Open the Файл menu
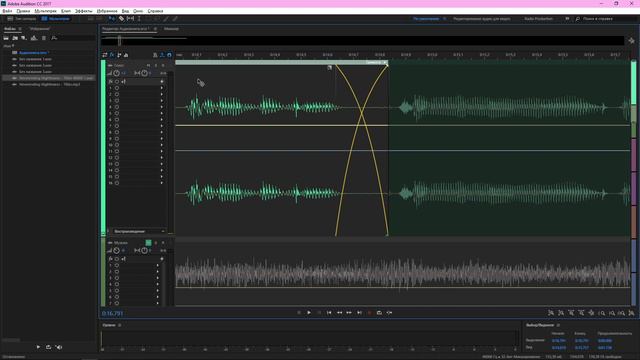The height and width of the screenshot is (360, 640). 7,11
